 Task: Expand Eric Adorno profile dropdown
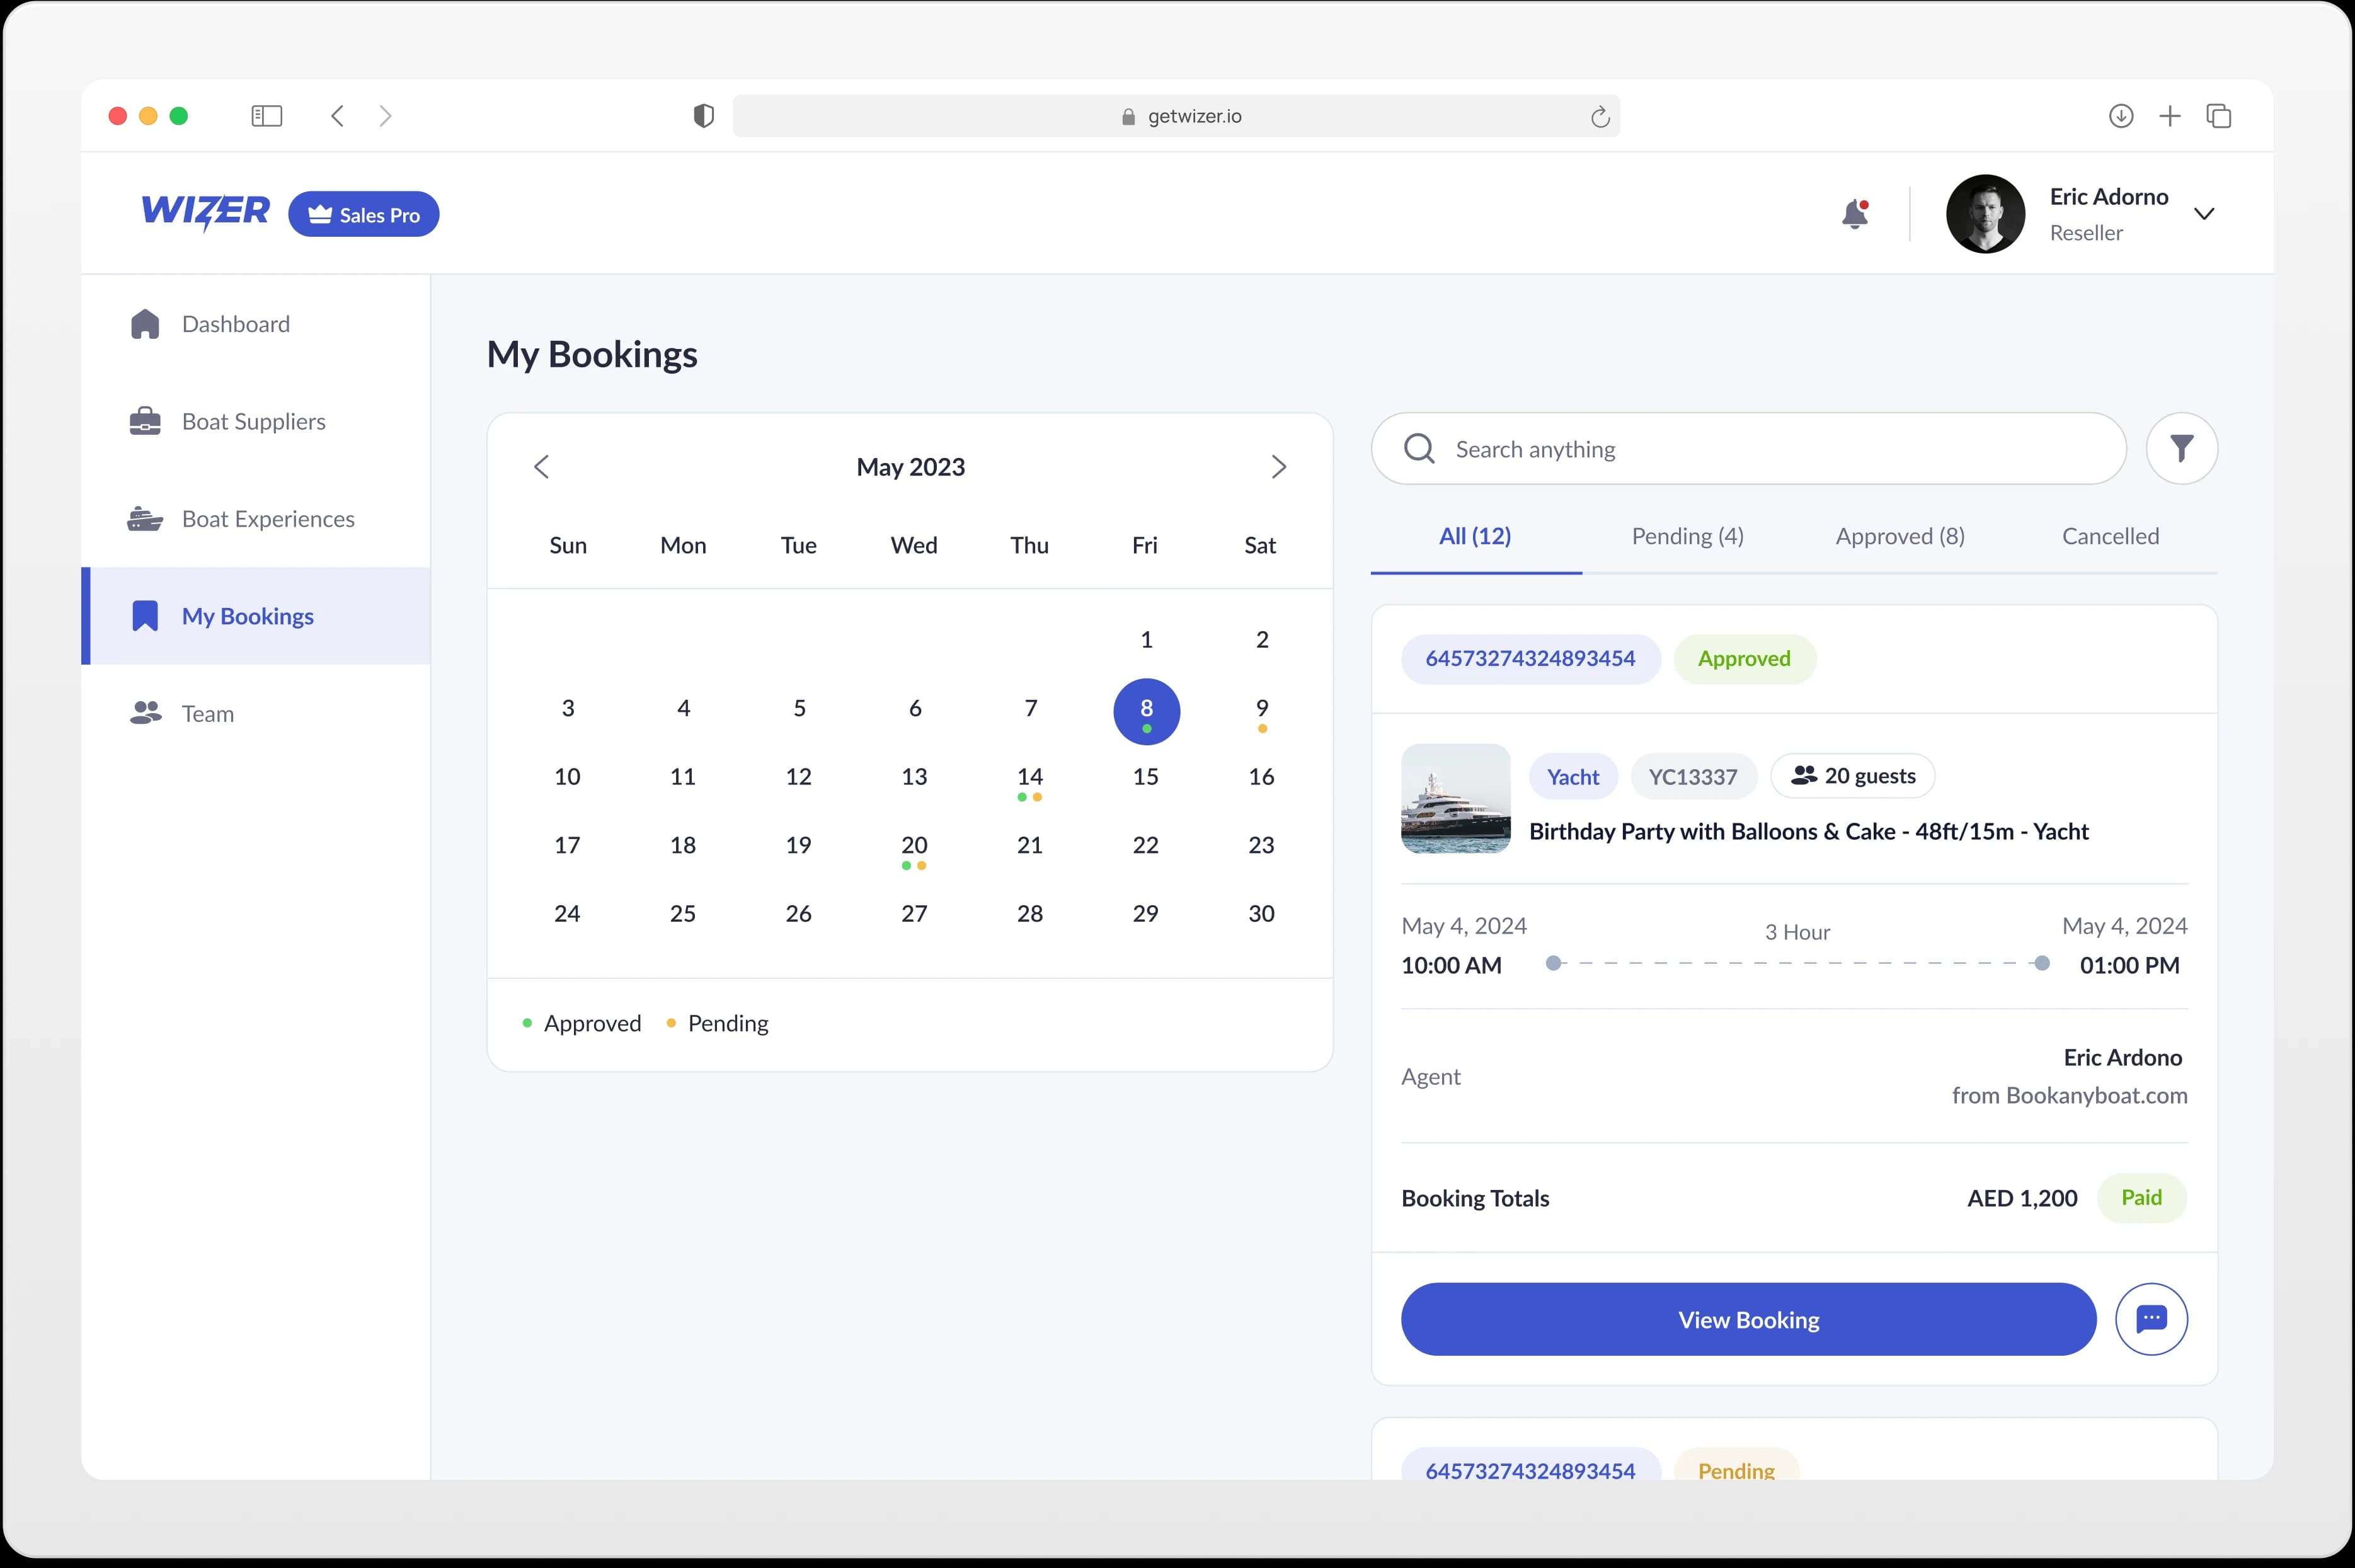(2204, 214)
